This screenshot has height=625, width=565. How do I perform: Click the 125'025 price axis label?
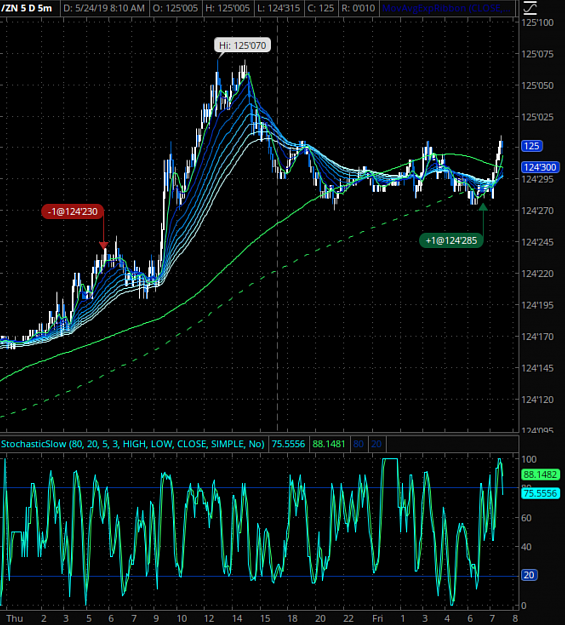click(538, 117)
